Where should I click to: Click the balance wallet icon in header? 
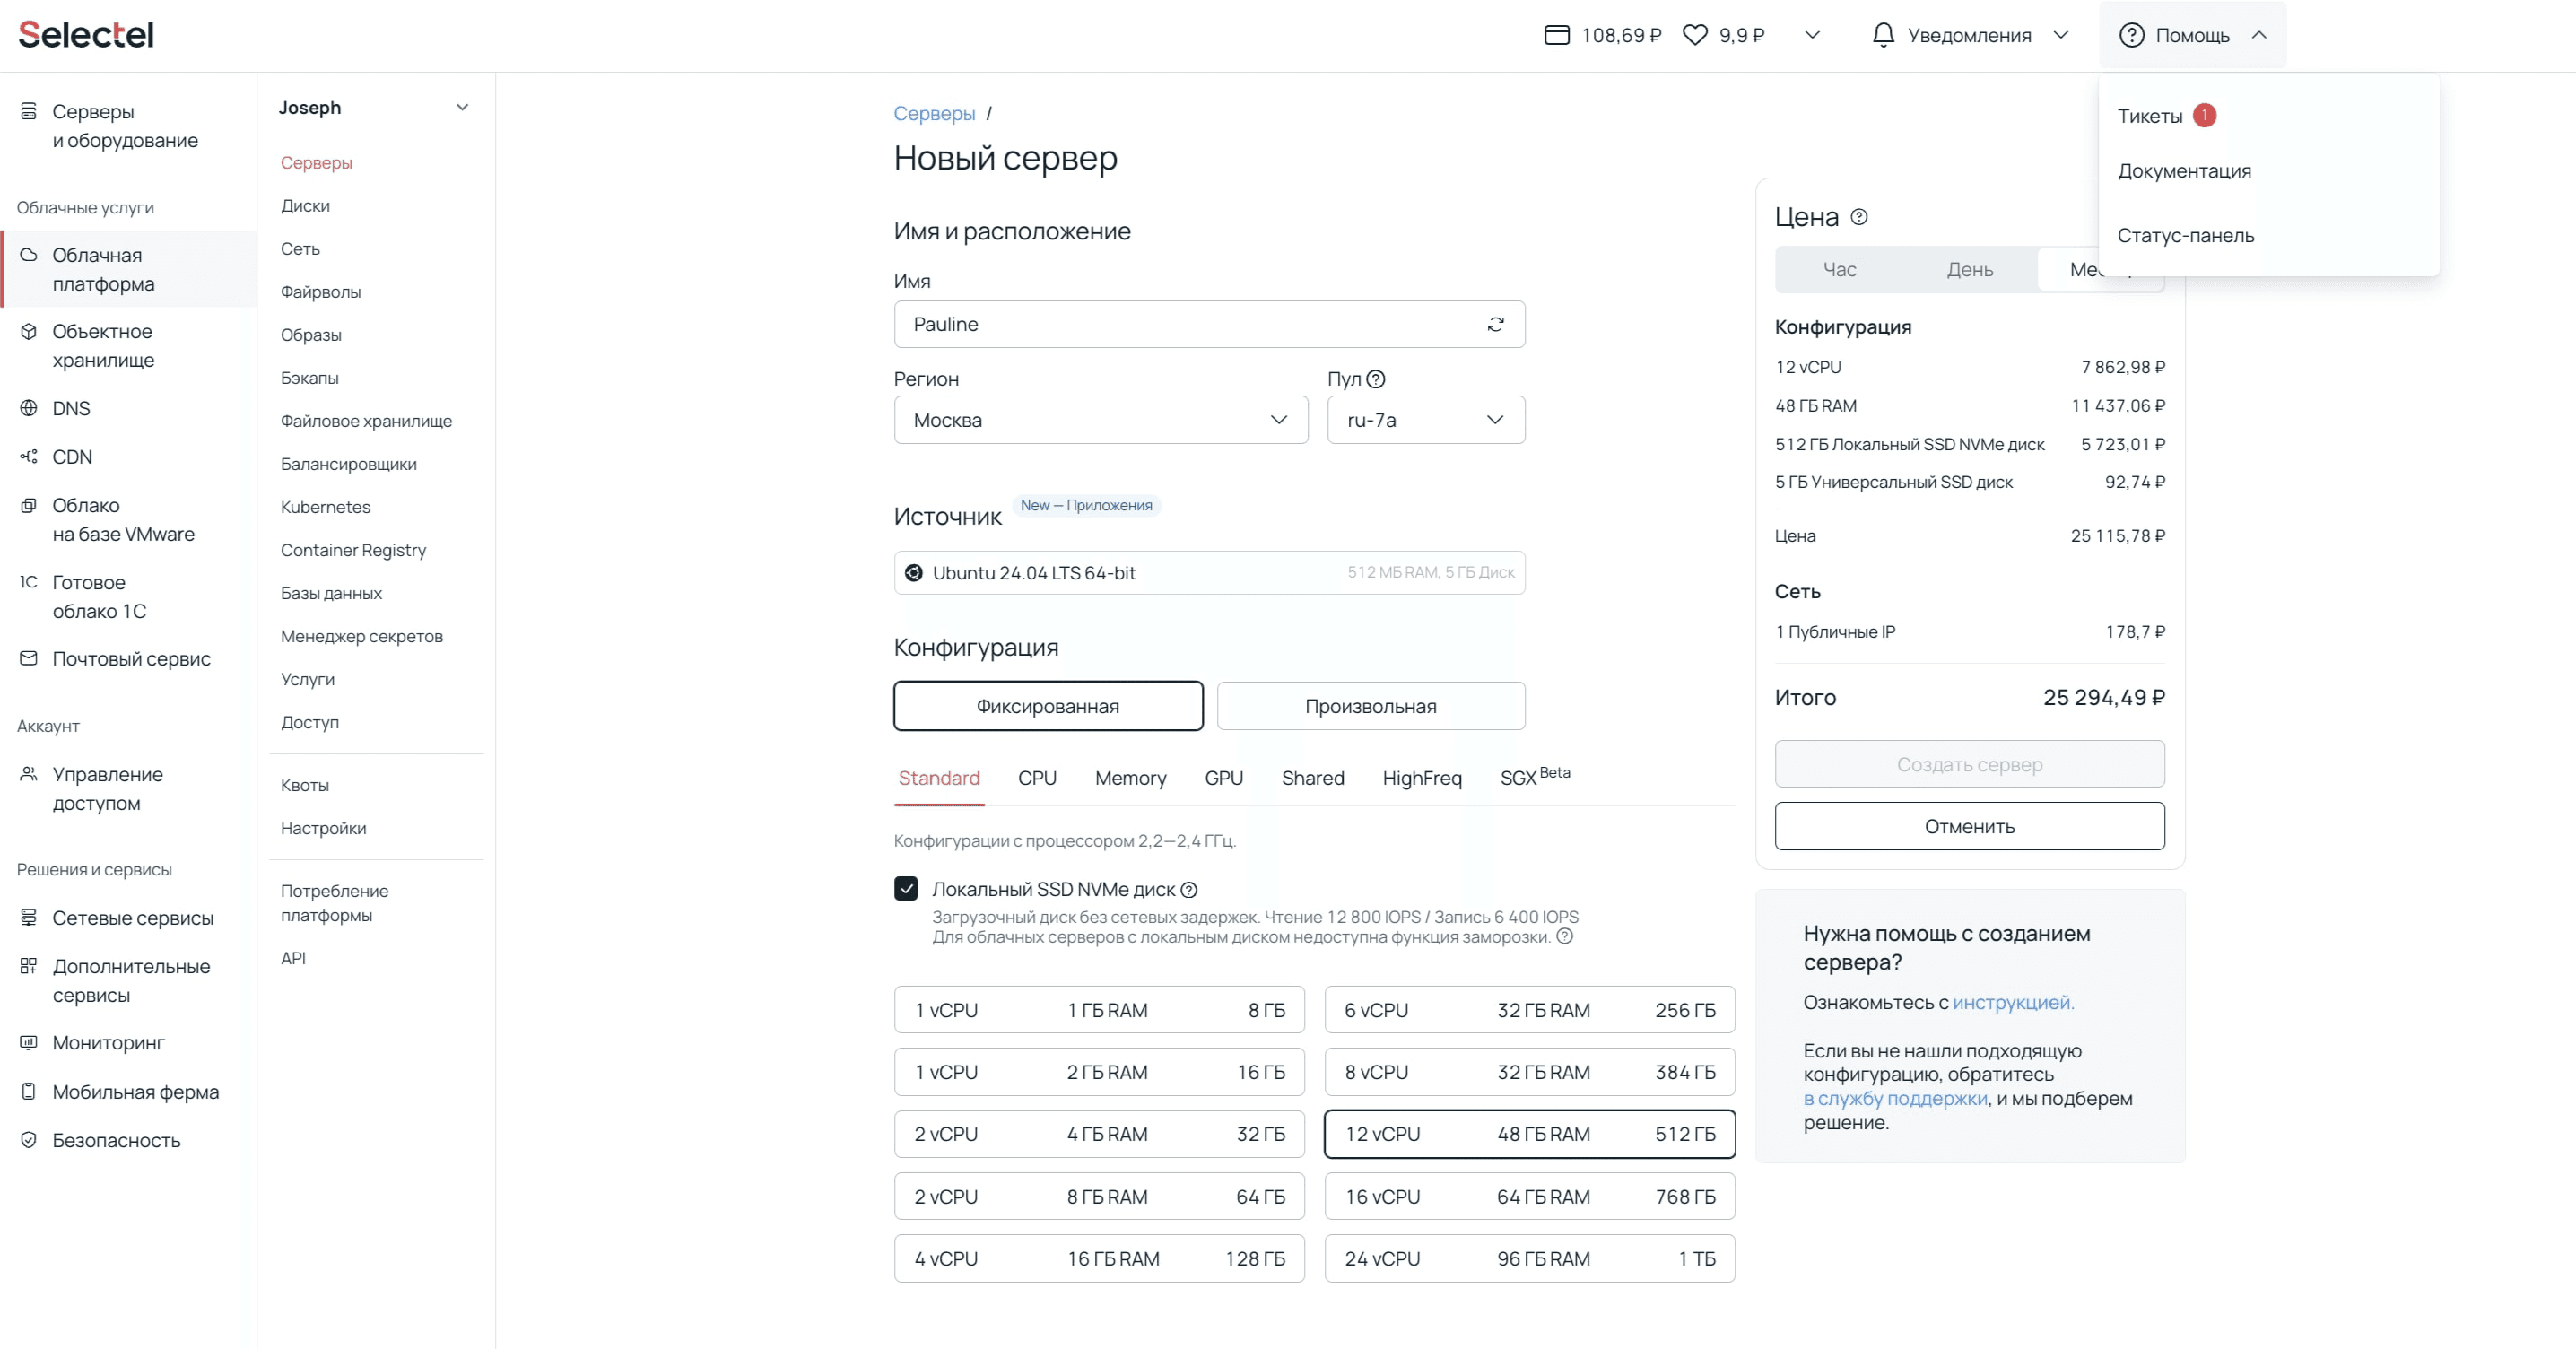(1556, 35)
